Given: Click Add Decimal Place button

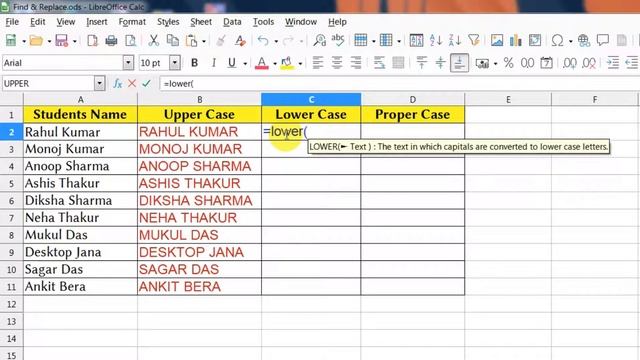Looking at the screenshot, I should click(x=569, y=63).
